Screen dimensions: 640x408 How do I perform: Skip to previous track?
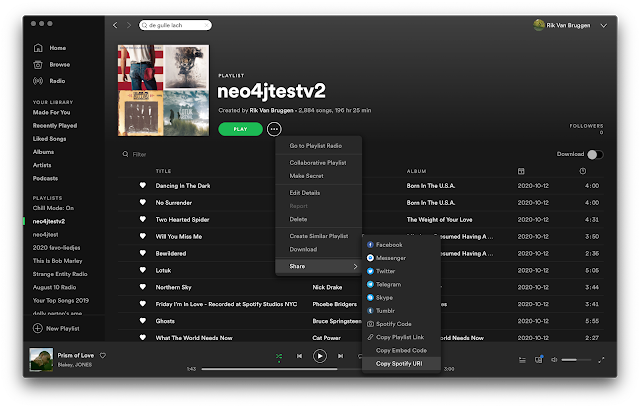click(x=299, y=356)
